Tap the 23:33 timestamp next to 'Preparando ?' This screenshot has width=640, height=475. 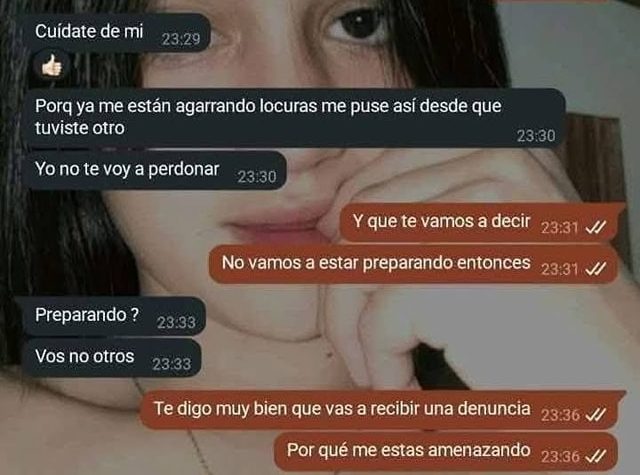pyautogui.click(x=176, y=323)
